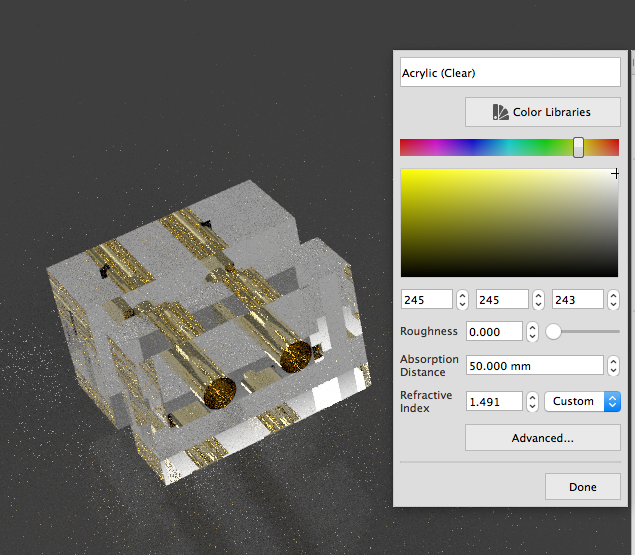This screenshot has height=555, width=635.
Task: Click the blue channel value field showing 243
Action: [578, 299]
